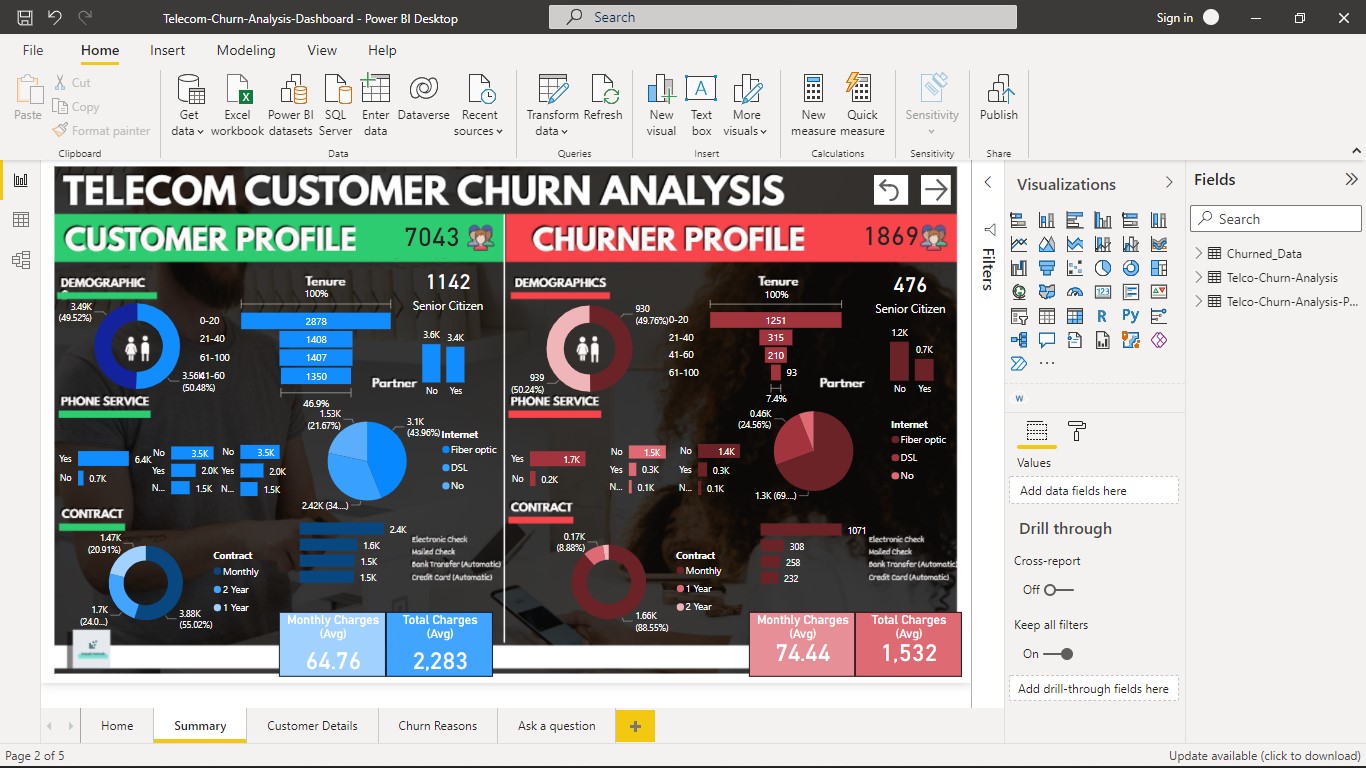Switch to the Customer Details page tab
This screenshot has width=1366, height=768.
[x=312, y=726]
